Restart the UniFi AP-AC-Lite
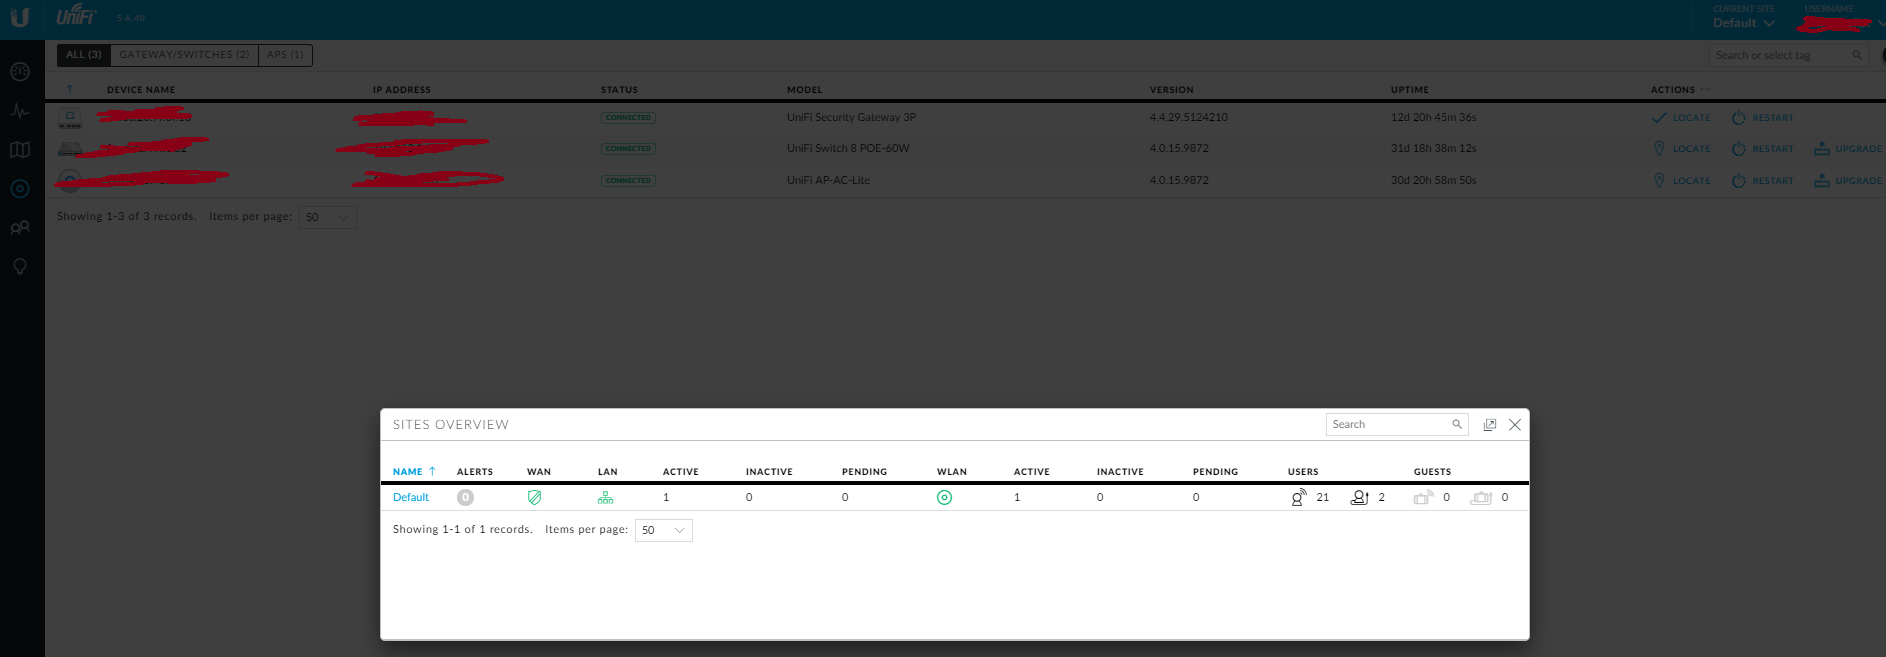1886x657 pixels. (1763, 181)
